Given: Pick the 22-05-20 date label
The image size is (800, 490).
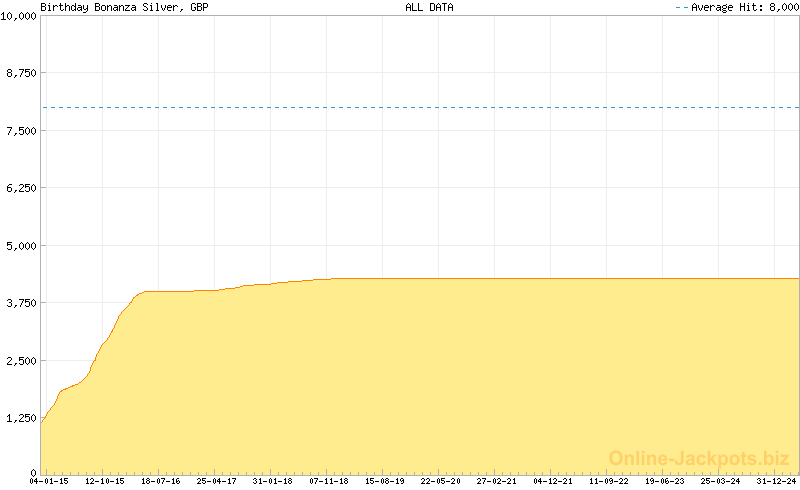Looking at the screenshot, I should 440,481.
